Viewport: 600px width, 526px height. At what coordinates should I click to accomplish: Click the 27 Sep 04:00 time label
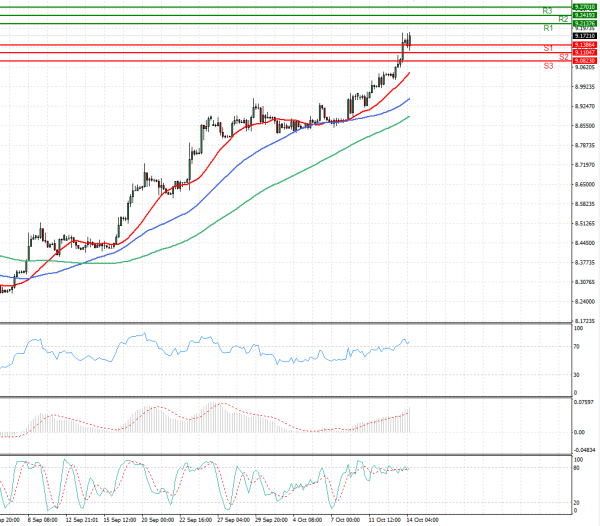coord(233,520)
